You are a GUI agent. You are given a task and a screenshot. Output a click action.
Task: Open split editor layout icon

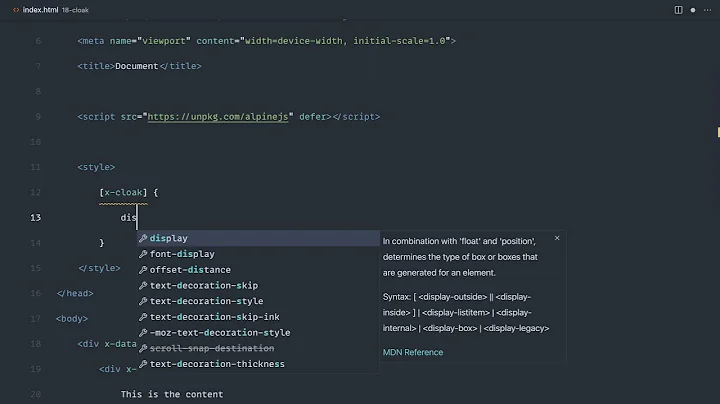pos(678,10)
